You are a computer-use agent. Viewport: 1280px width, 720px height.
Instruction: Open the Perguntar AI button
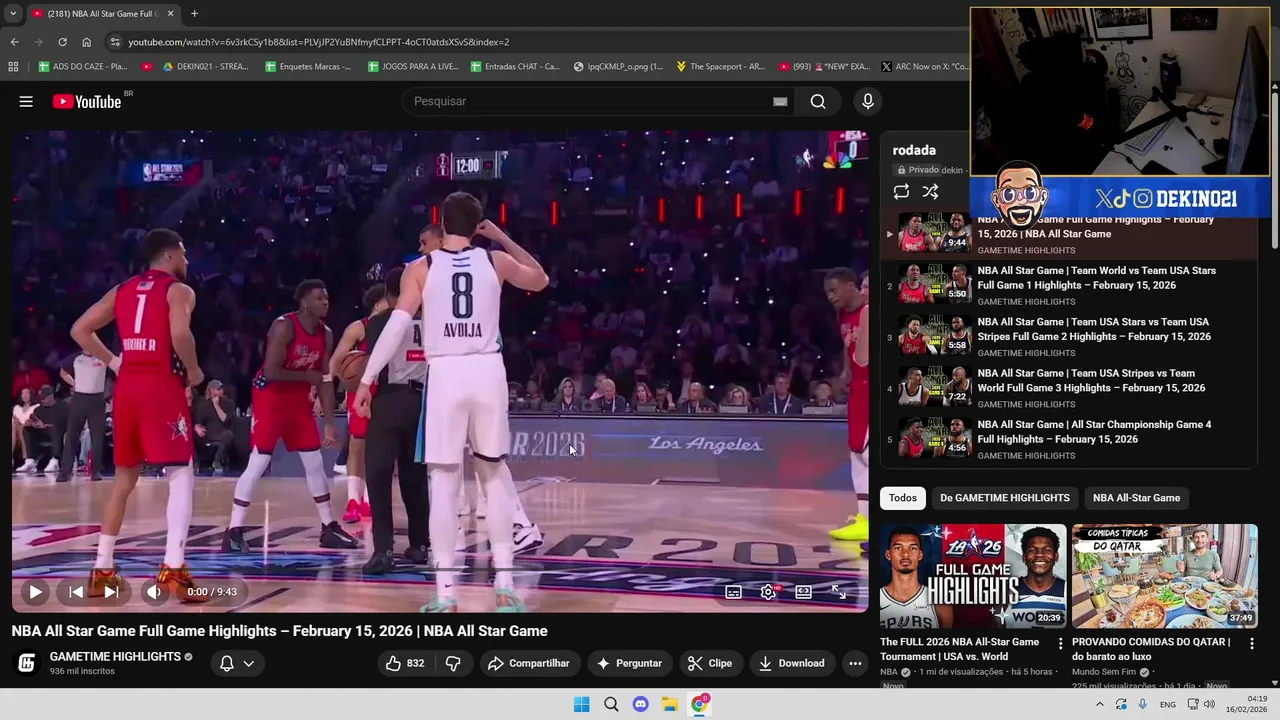point(629,663)
